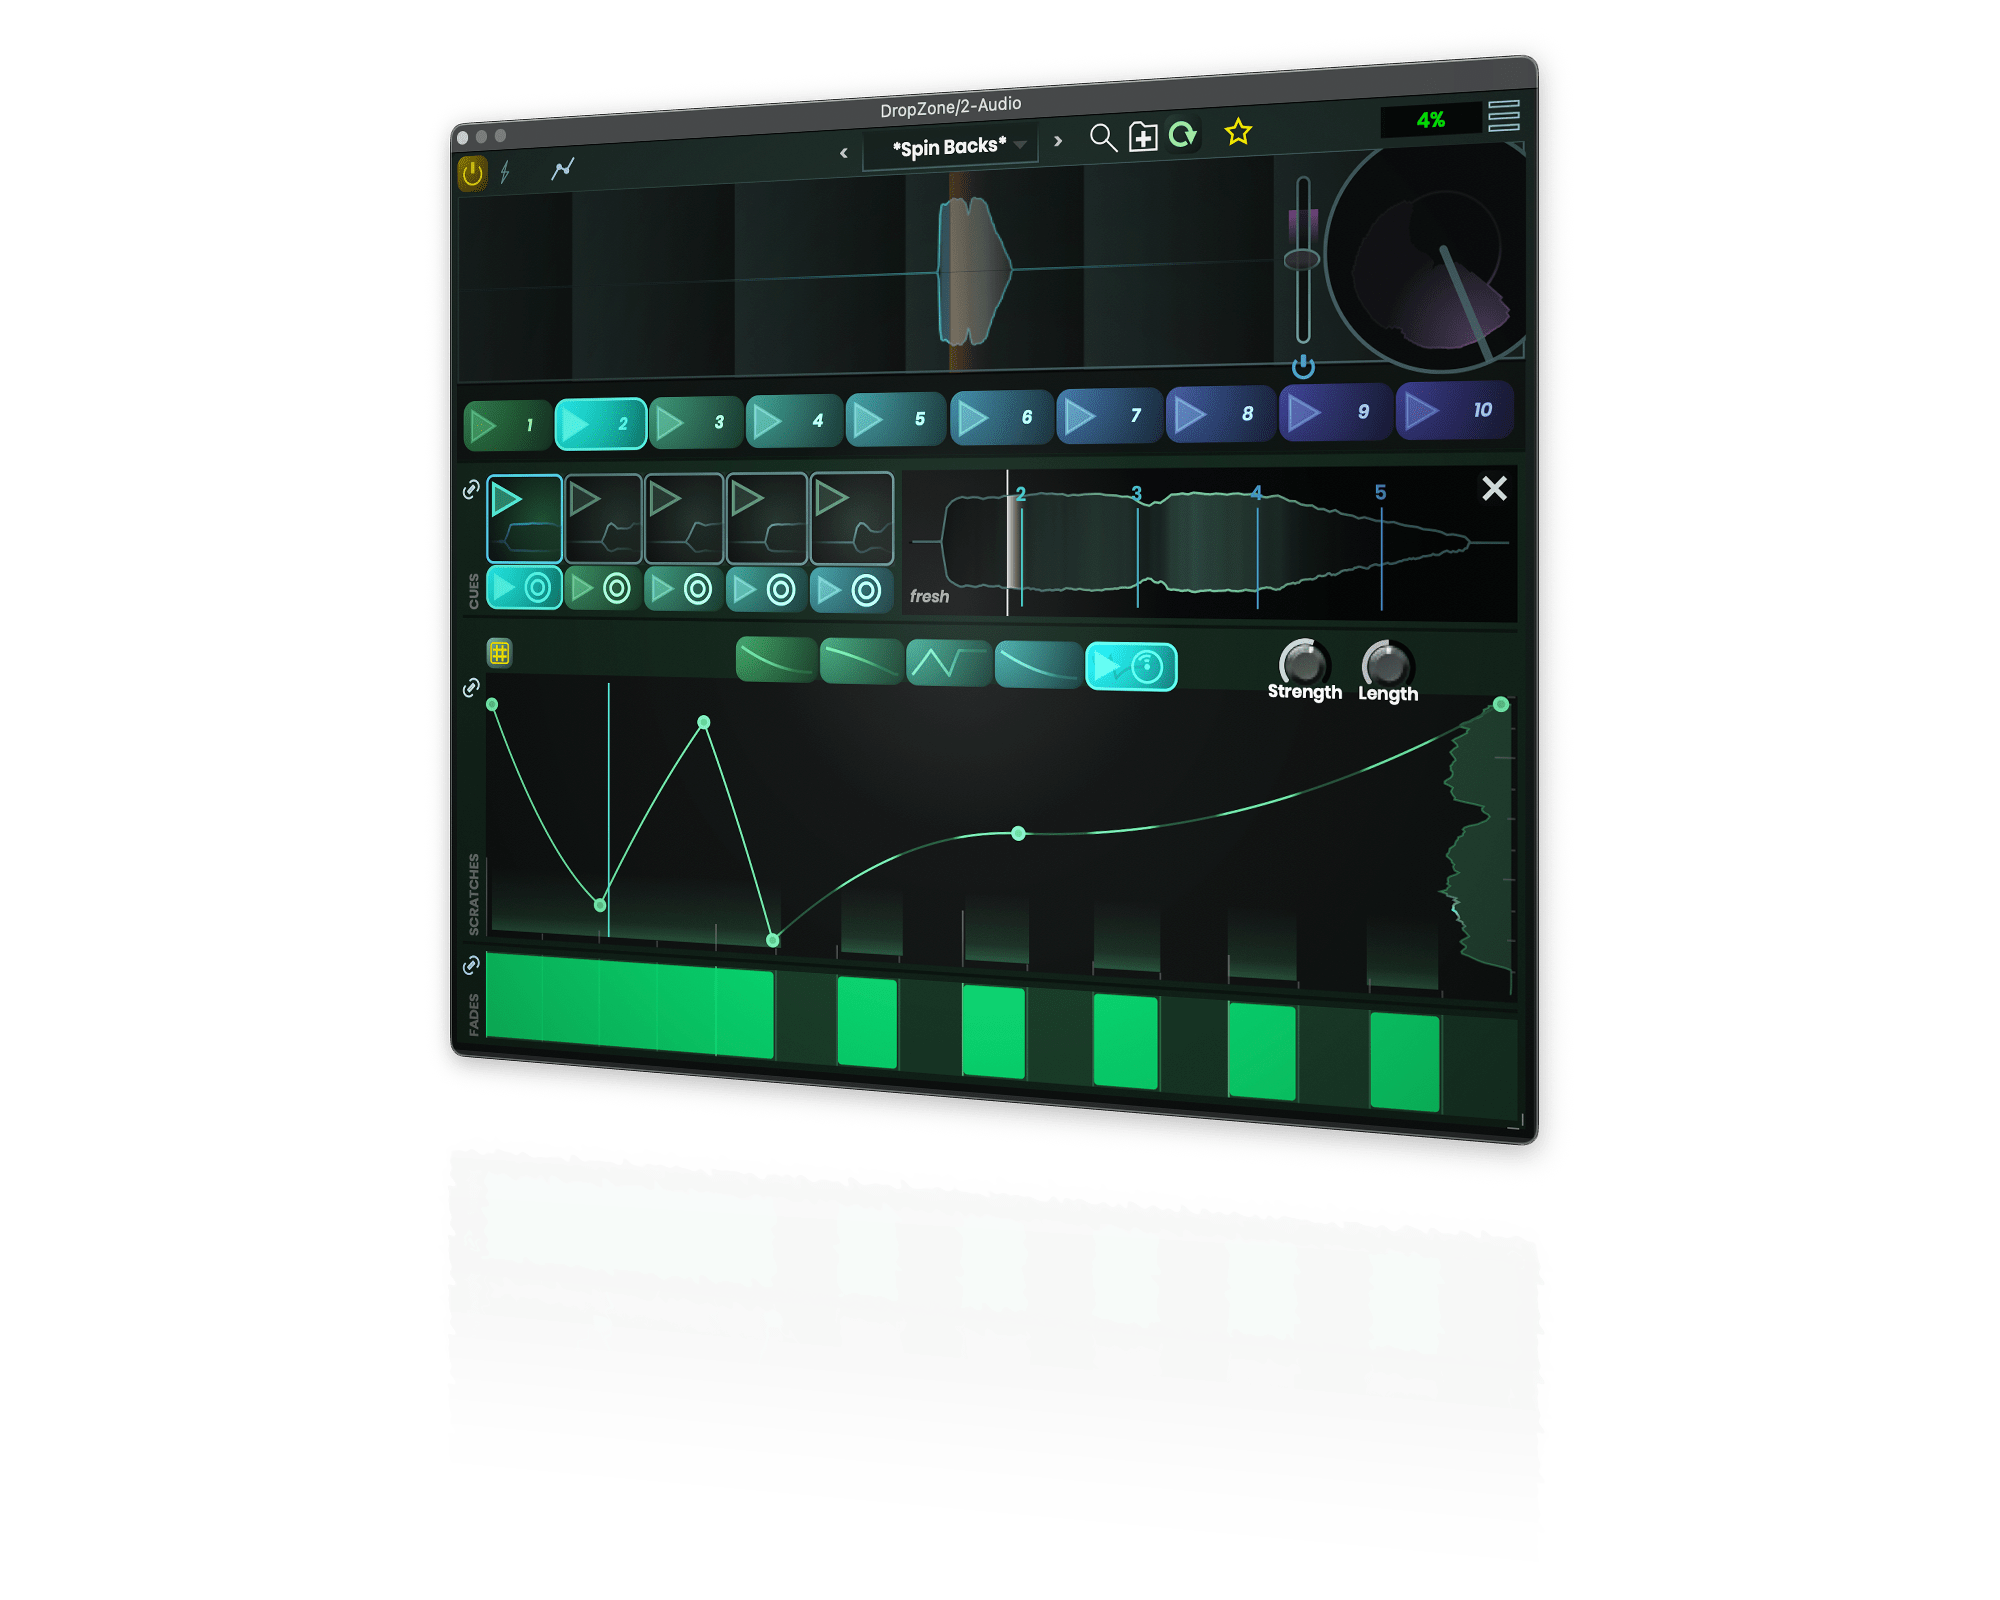
Task: Close the fresh sample waveform panel
Action: coord(1494,488)
